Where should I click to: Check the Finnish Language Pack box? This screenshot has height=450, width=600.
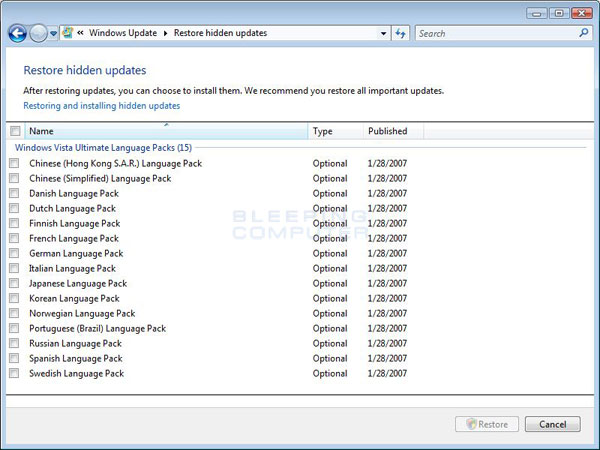click(x=14, y=223)
